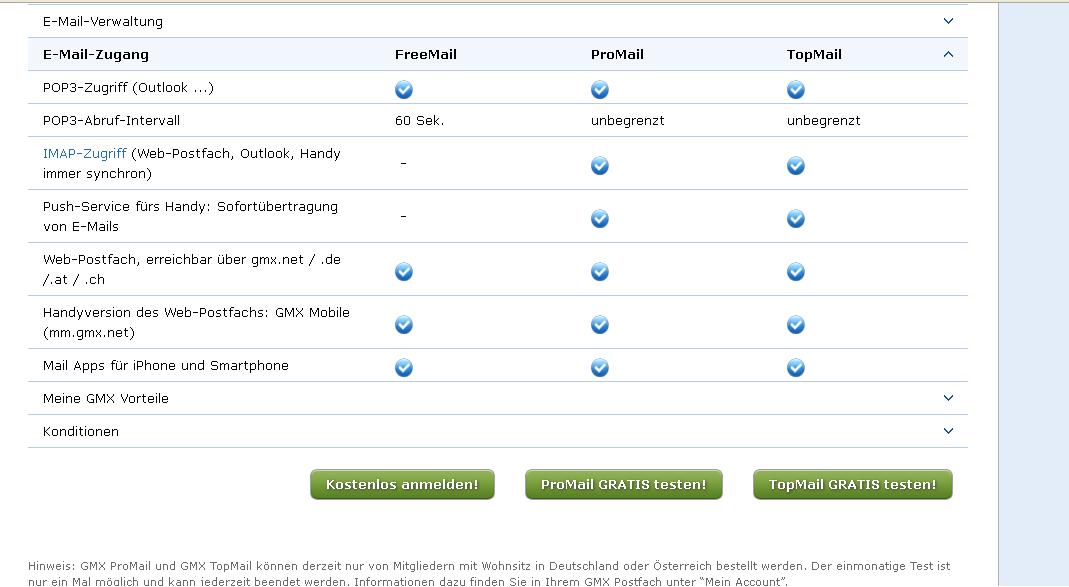Click TopMail checkmark for Mail Apps row
Viewport: 1069px width, 587px height.
pyautogui.click(x=796, y=368)
